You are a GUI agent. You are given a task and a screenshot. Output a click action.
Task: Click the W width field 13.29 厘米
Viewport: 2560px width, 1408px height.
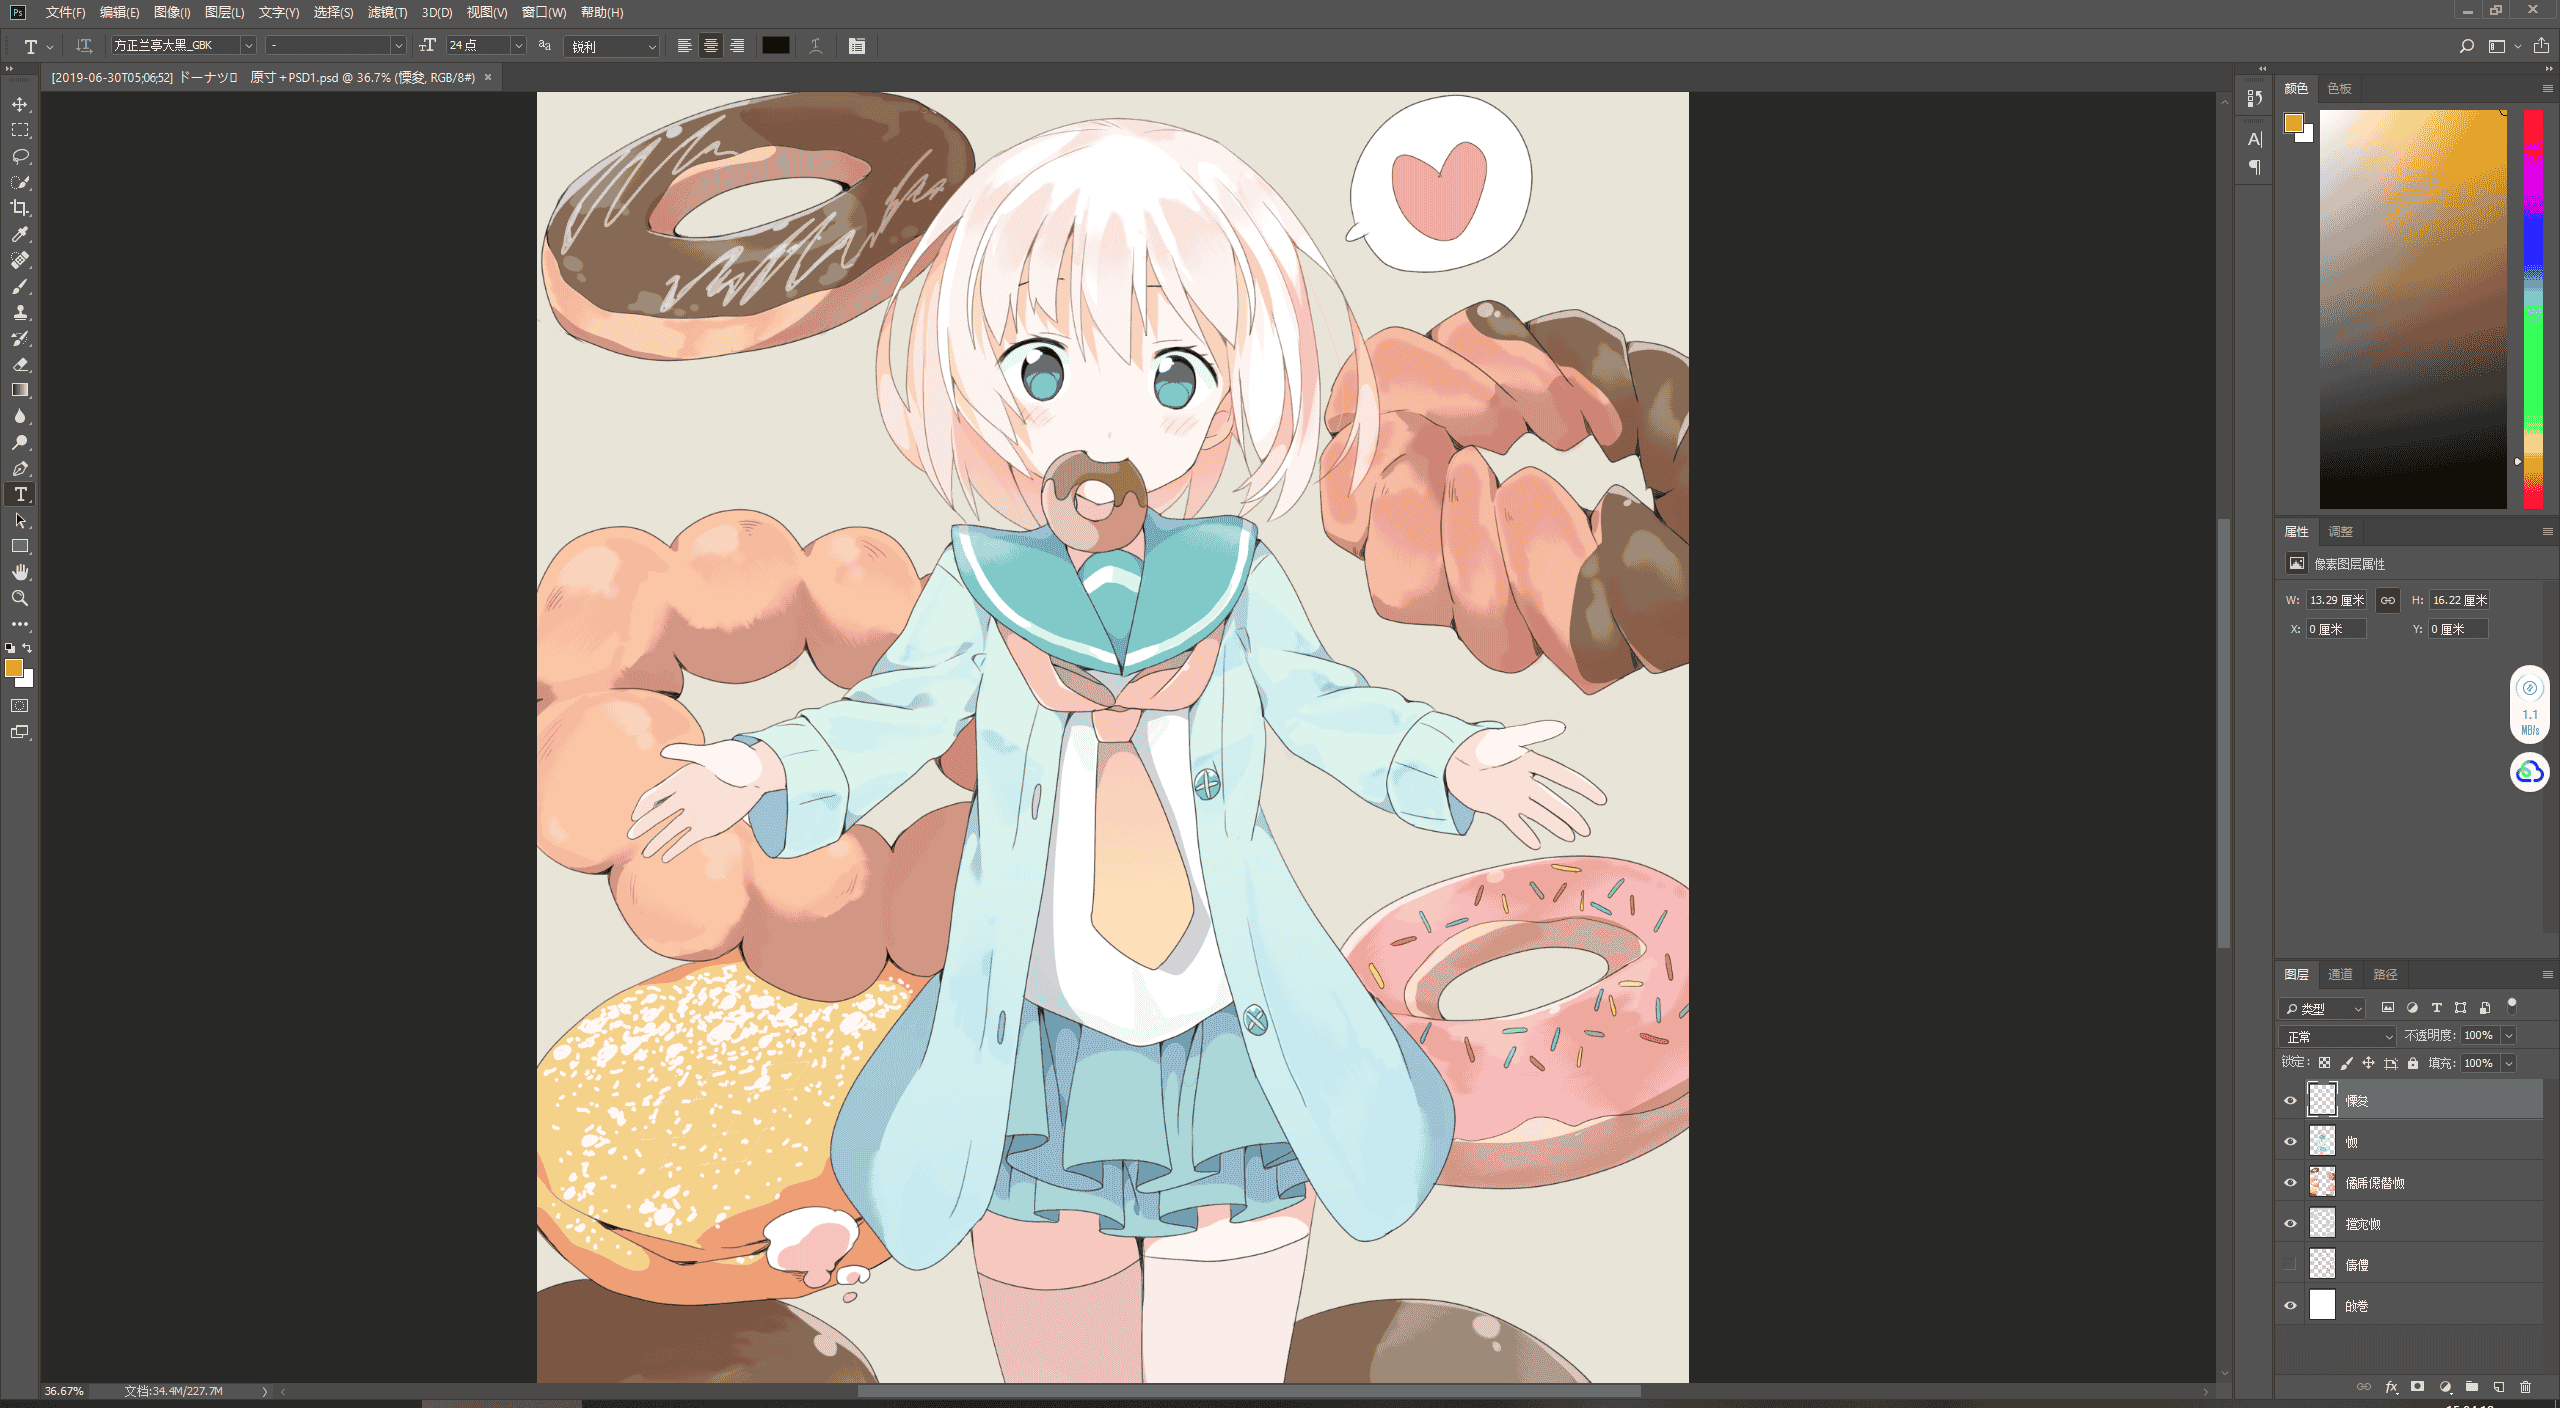(x=2336, y=600)
